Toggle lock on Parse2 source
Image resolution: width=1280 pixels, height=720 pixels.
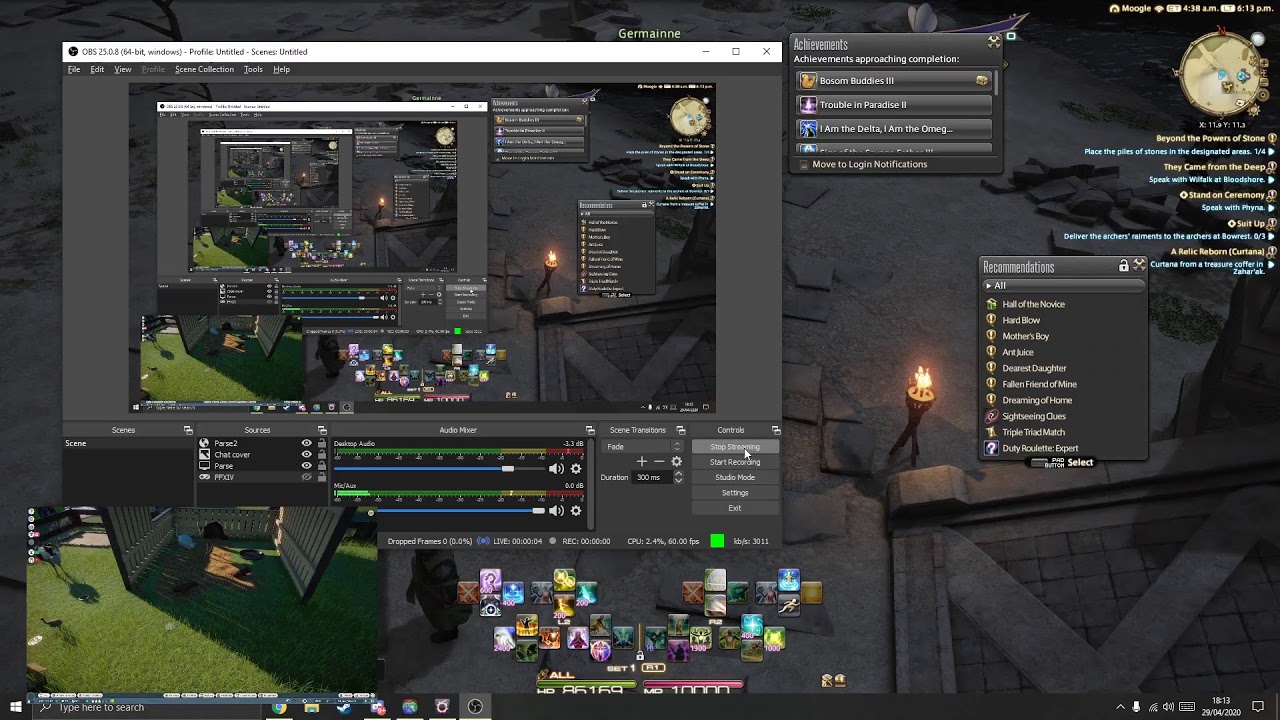(x=321, y=443)
